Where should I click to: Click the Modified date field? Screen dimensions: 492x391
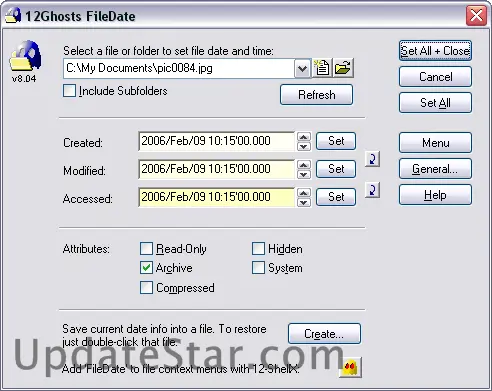click(x=217, y=169)
